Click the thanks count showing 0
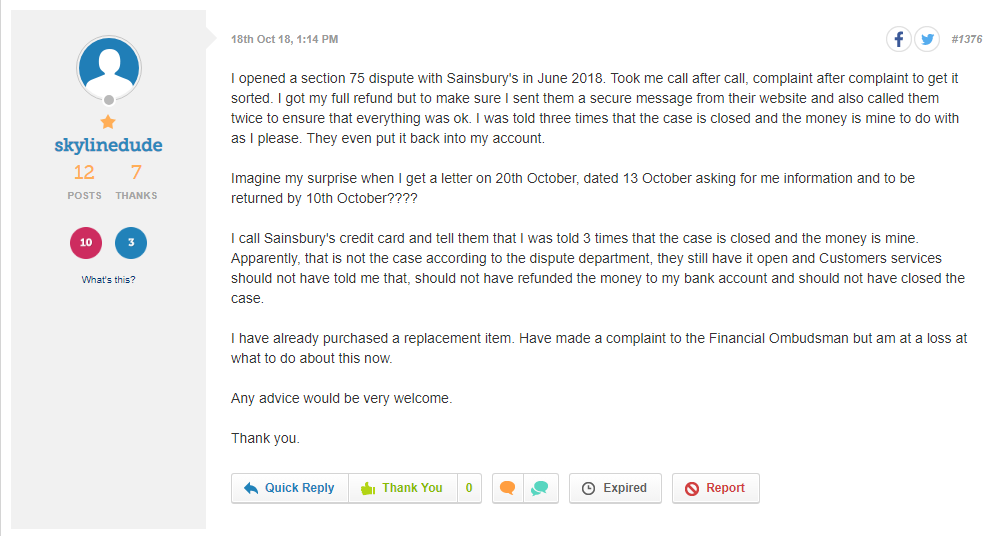999x536 pixels. (468, 488)
